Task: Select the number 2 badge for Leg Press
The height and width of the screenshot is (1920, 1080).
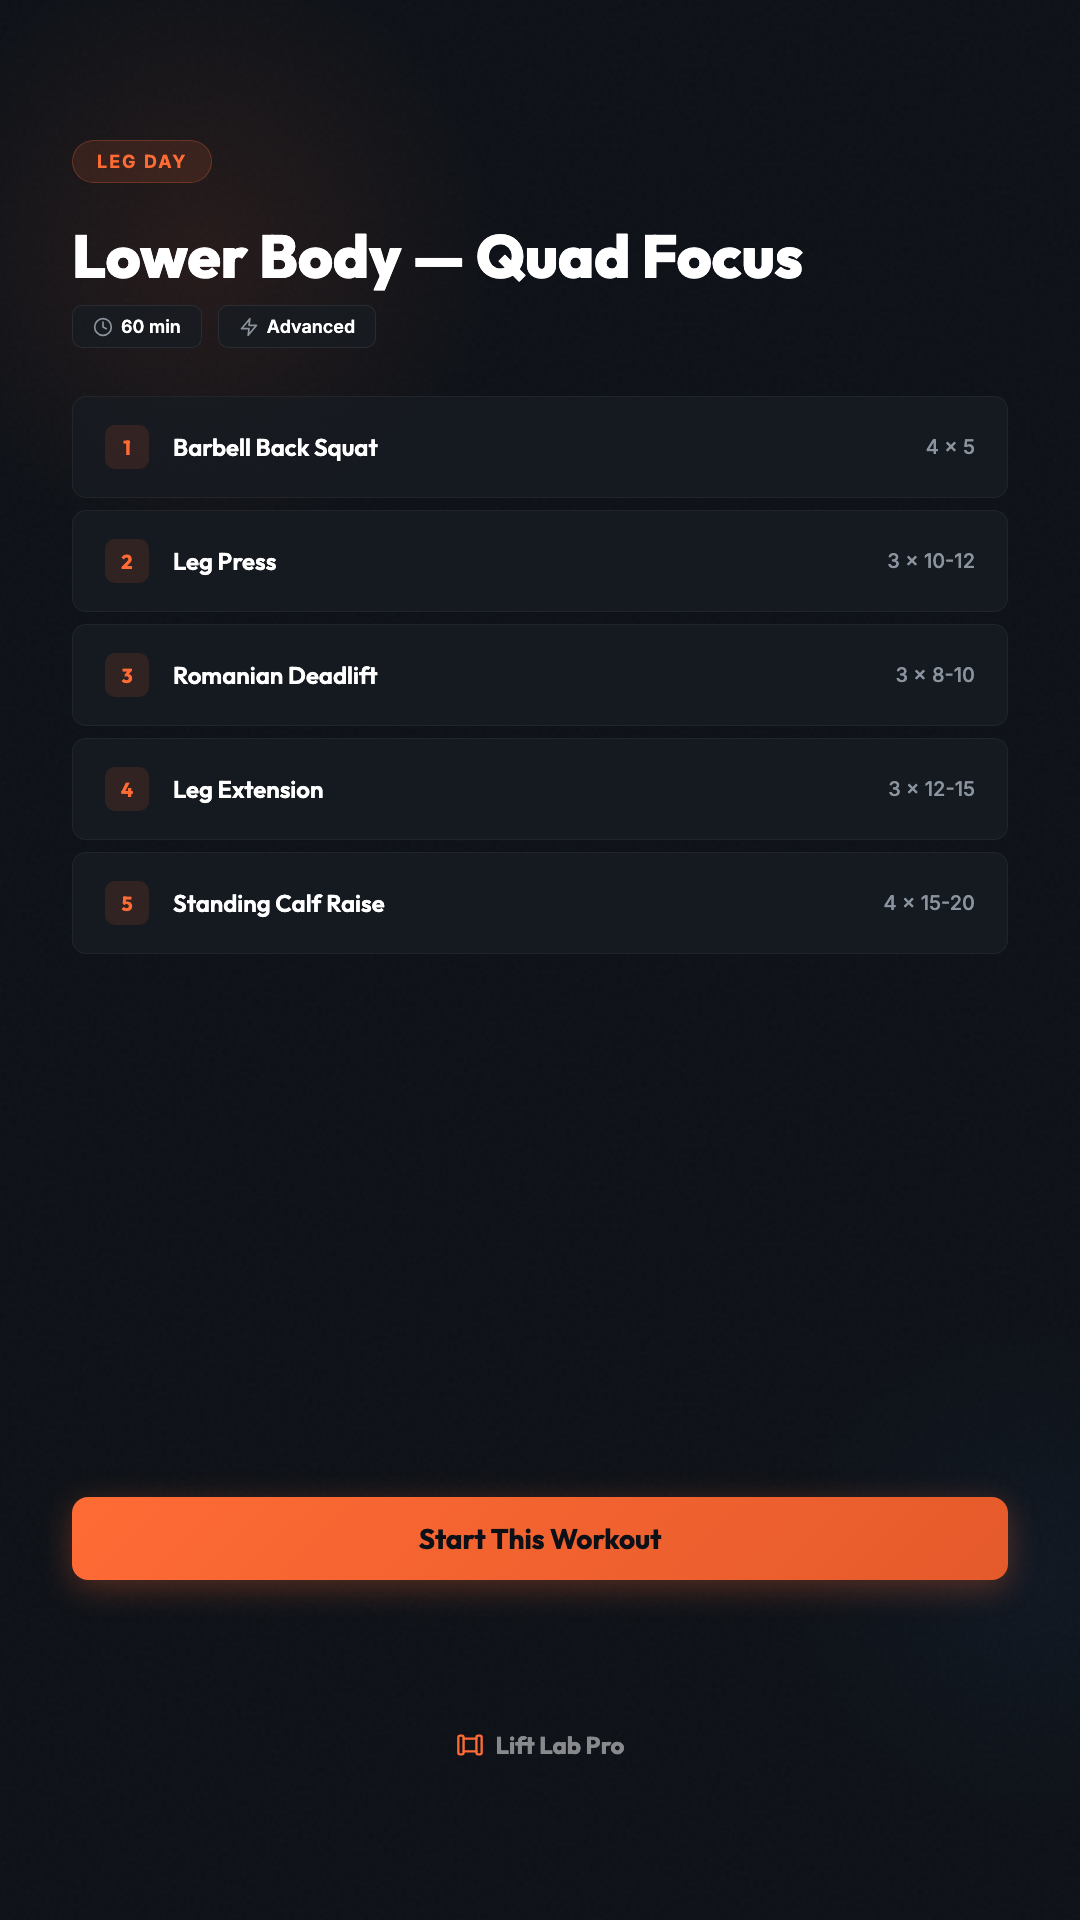Action: tap(127, 561)
